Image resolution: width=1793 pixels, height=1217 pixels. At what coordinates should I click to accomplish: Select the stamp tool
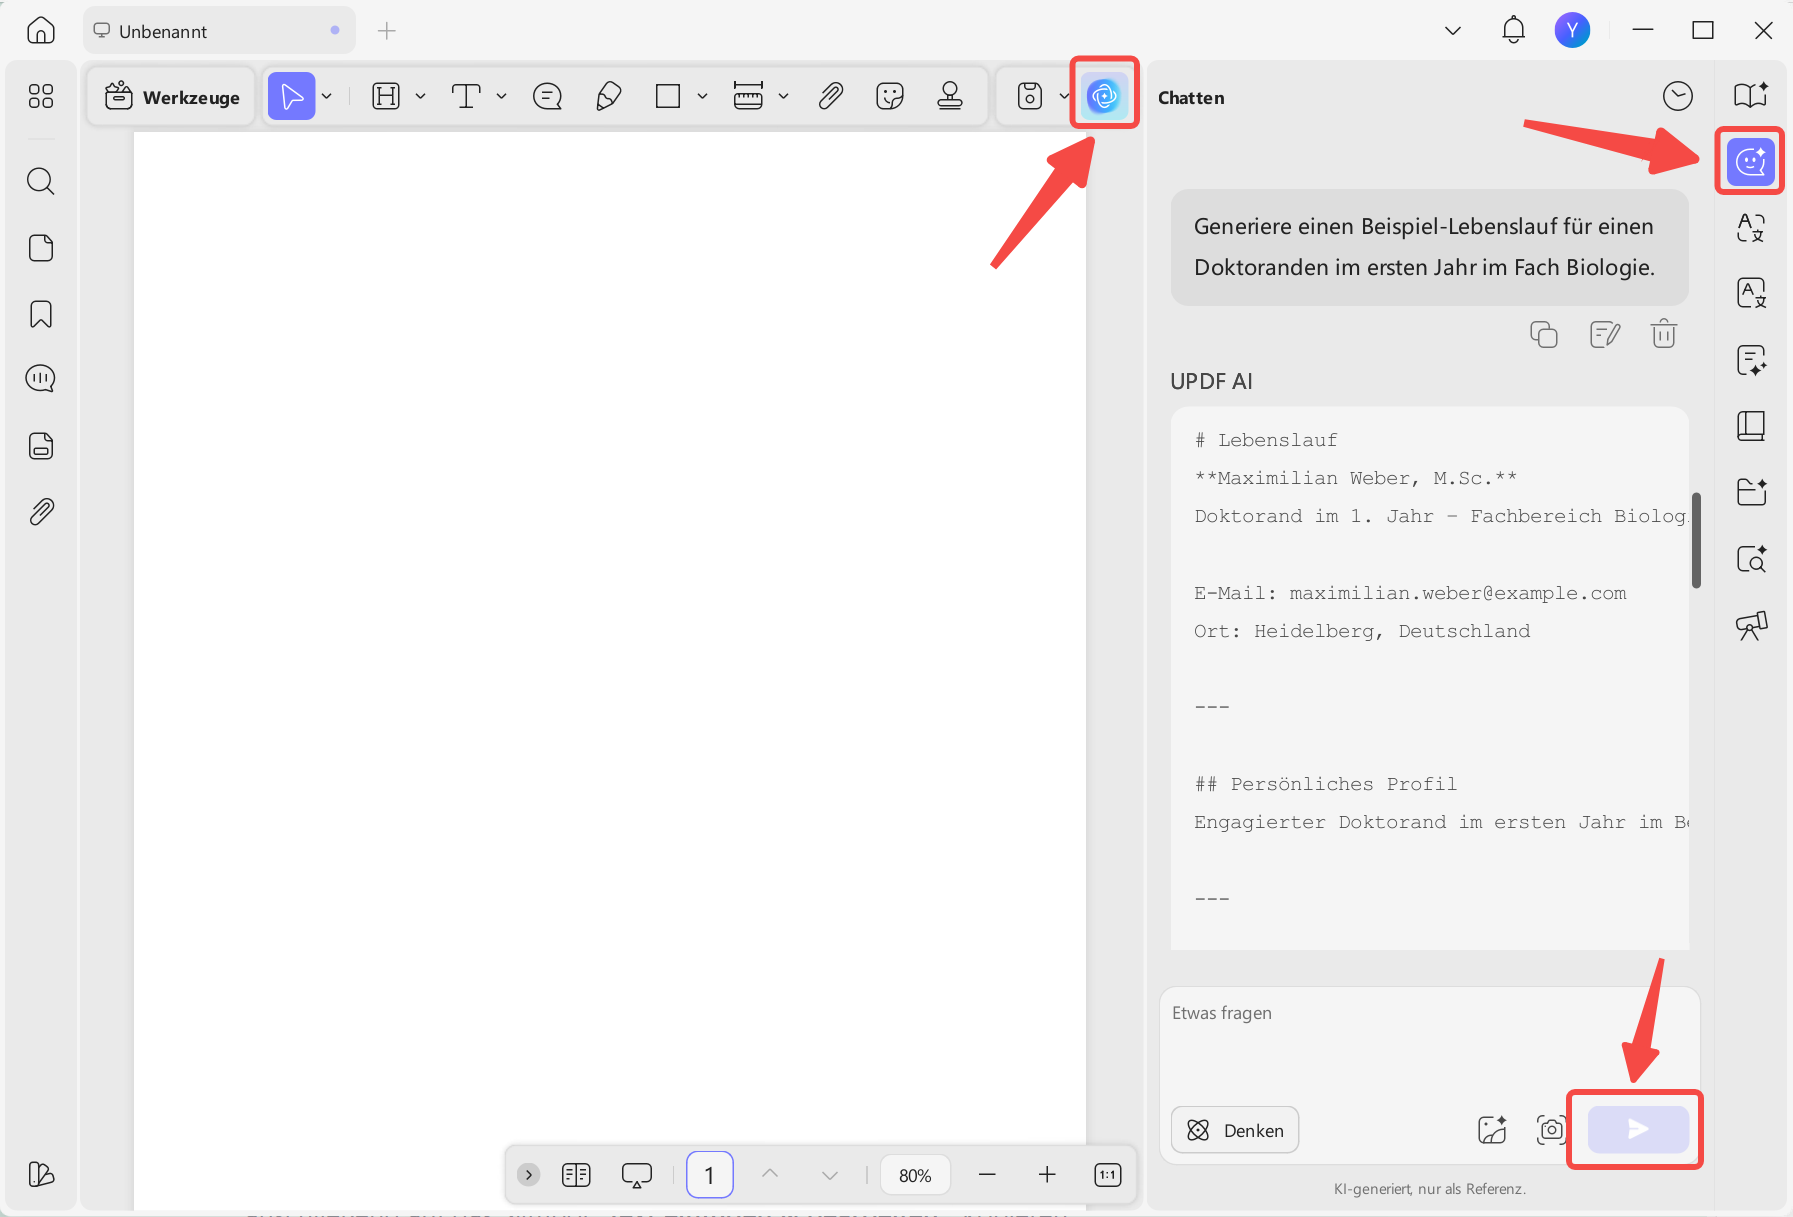pyautogui.click(x=950, y=96)
